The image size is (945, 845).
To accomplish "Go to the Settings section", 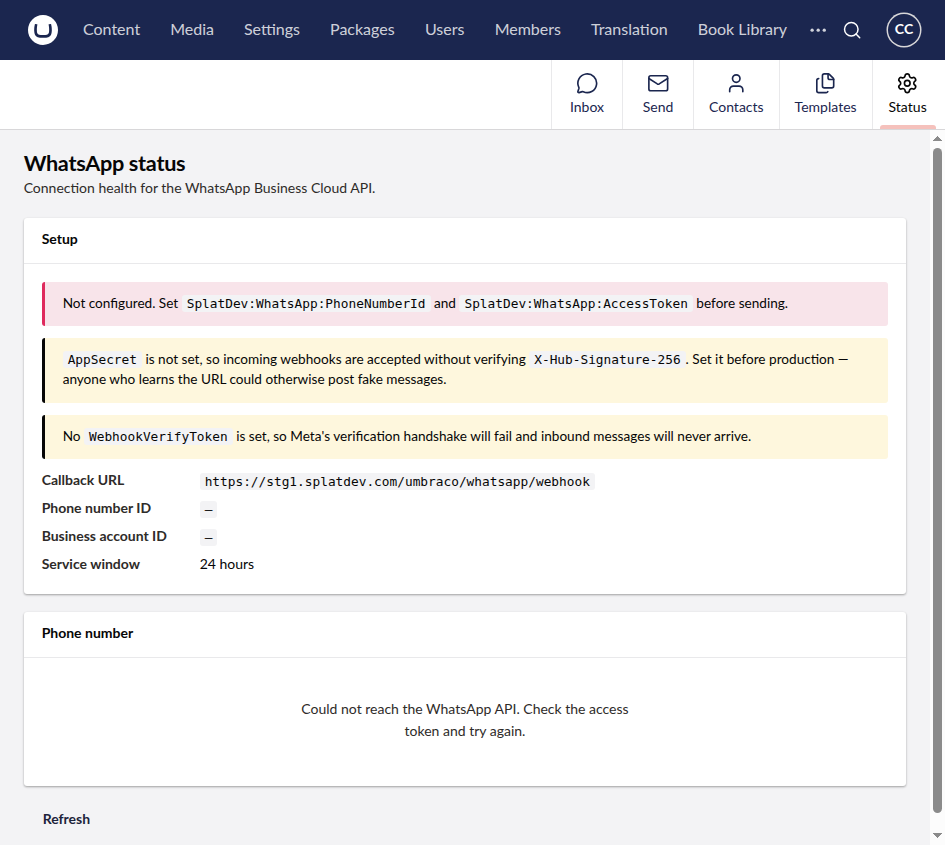I will 272,30.
